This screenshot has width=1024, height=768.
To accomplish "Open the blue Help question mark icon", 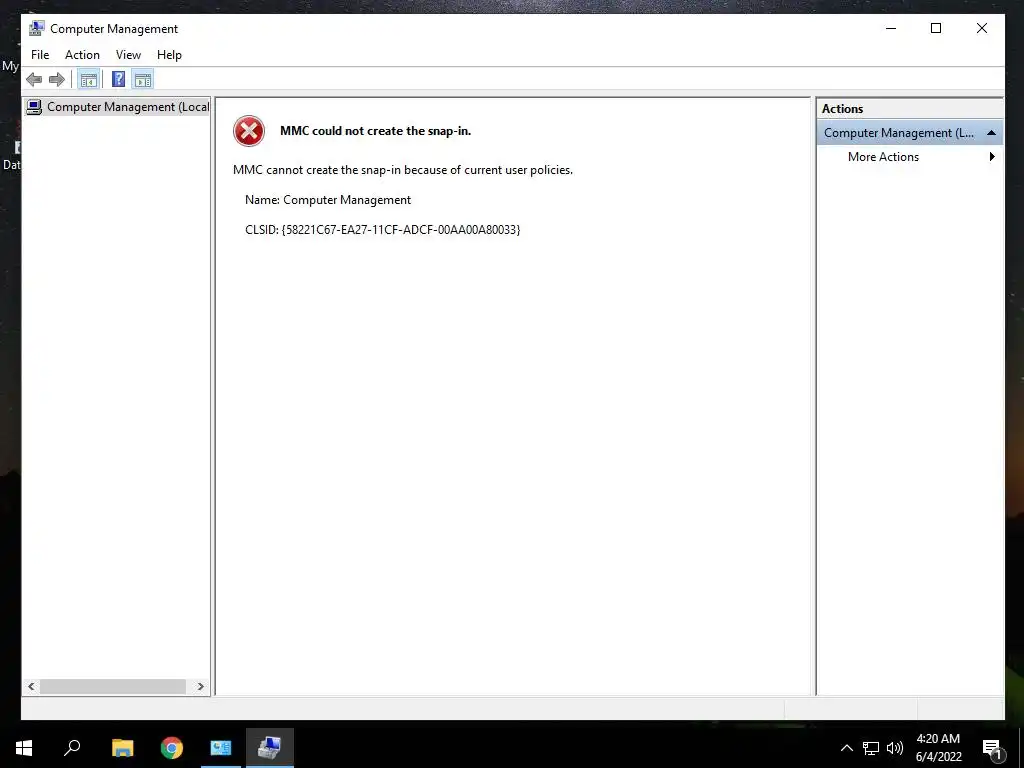I will point(118,80).
